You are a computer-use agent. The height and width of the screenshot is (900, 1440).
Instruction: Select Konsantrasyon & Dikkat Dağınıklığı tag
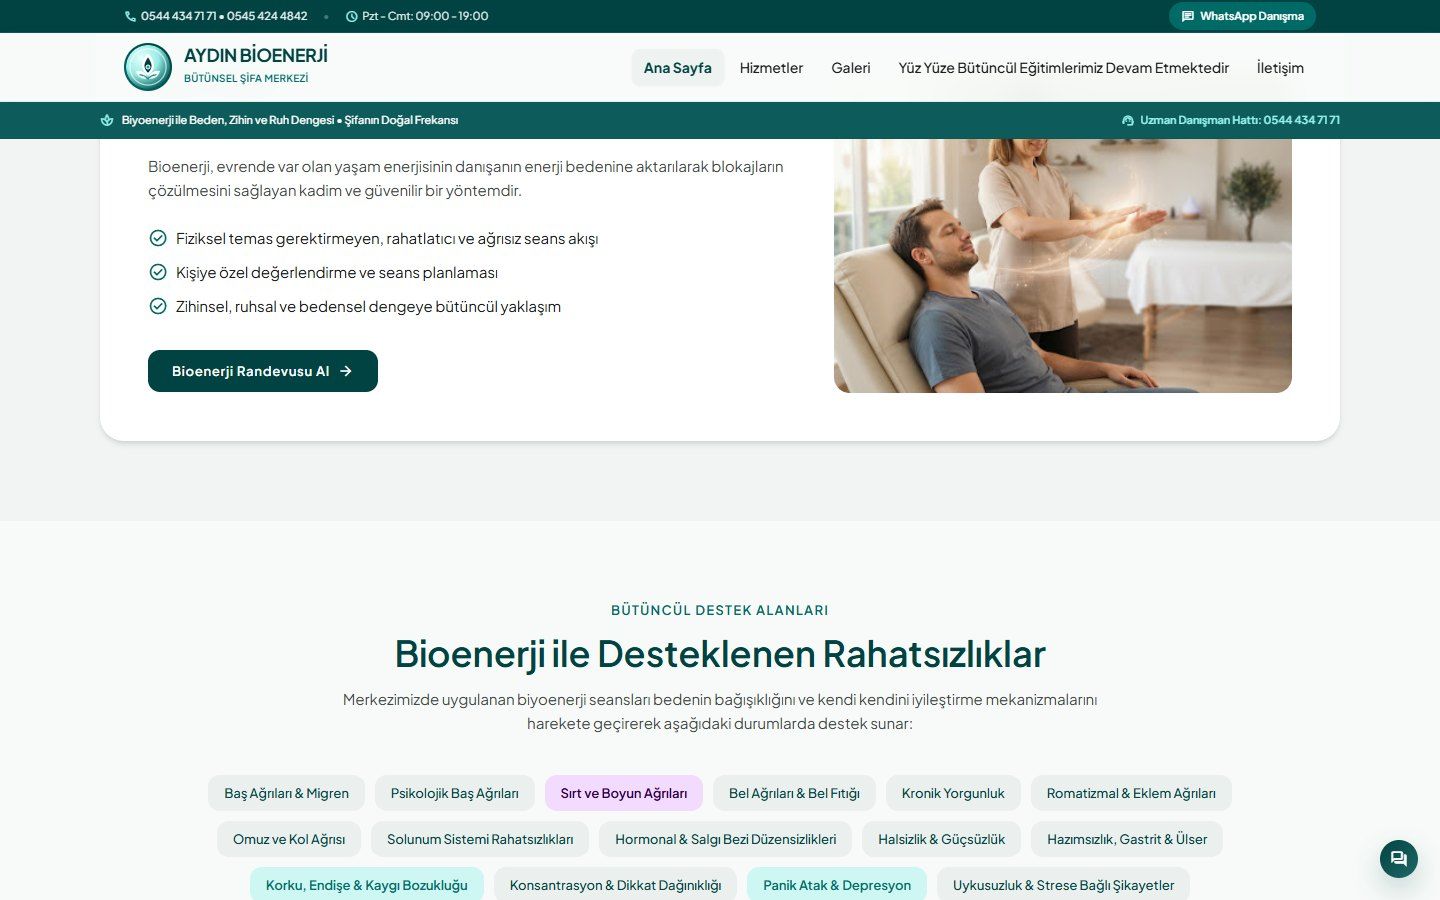pos(615,884)
